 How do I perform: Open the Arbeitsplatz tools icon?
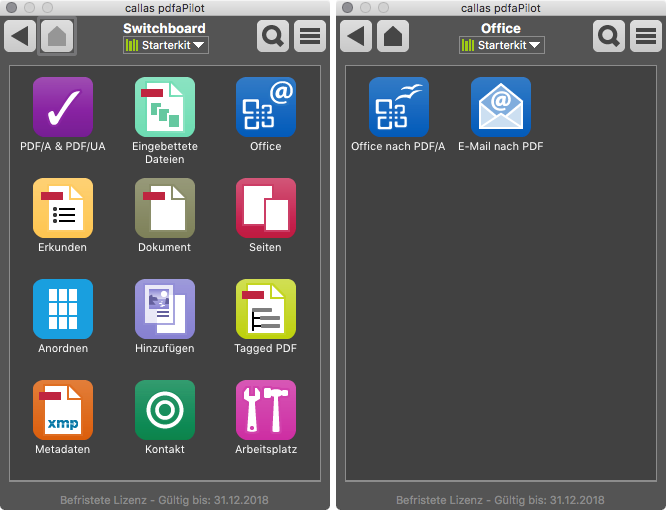tap(266, 410)
